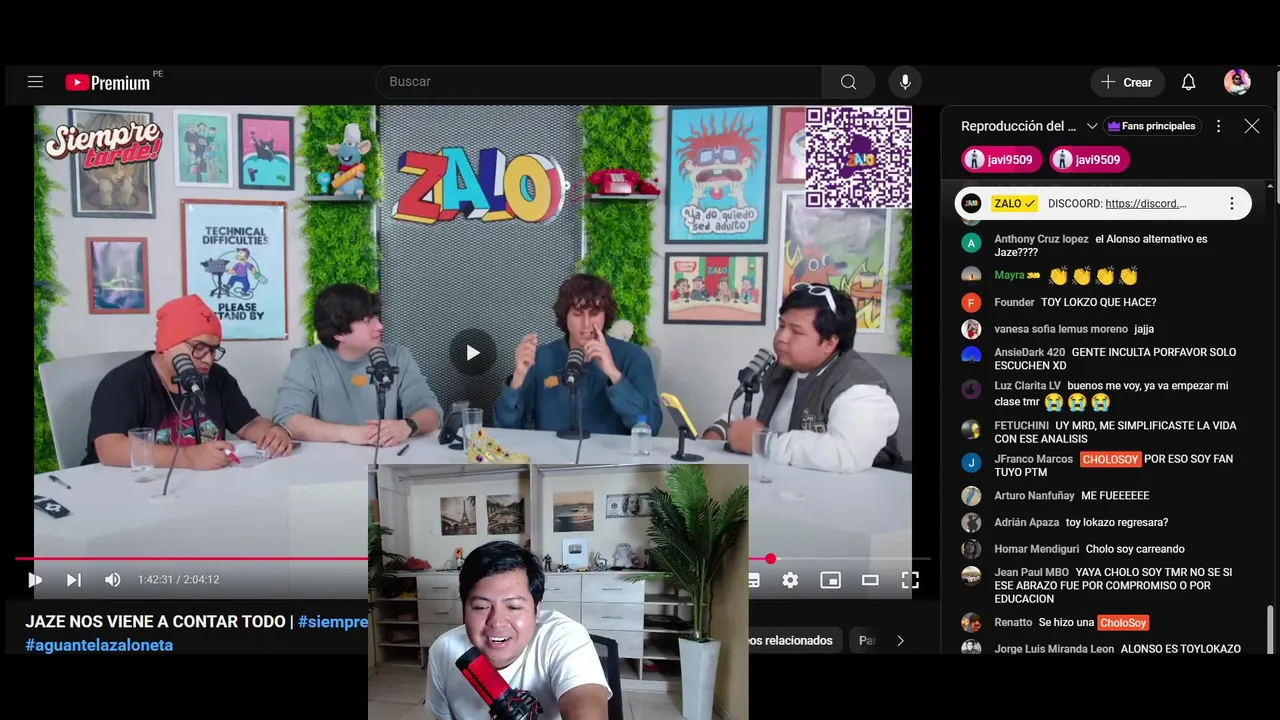Image resolution: width=1280 pixels, height=720 pixels.
Task: Click the Siempre tarde show logo
Action: coord(102,144)
